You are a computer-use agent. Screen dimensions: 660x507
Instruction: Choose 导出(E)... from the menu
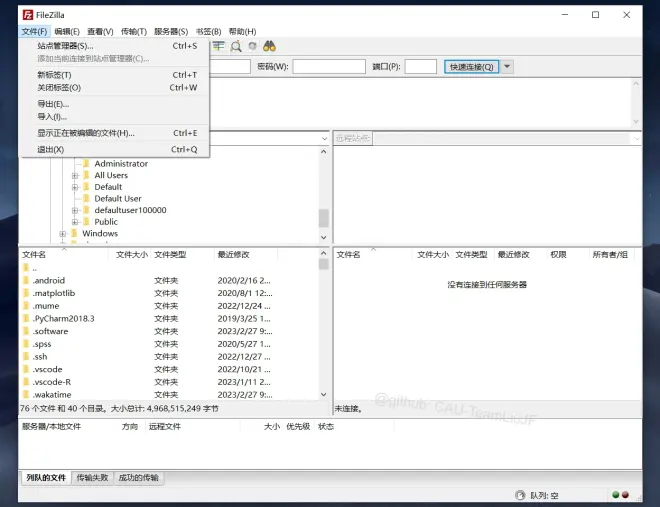point(114,104)
